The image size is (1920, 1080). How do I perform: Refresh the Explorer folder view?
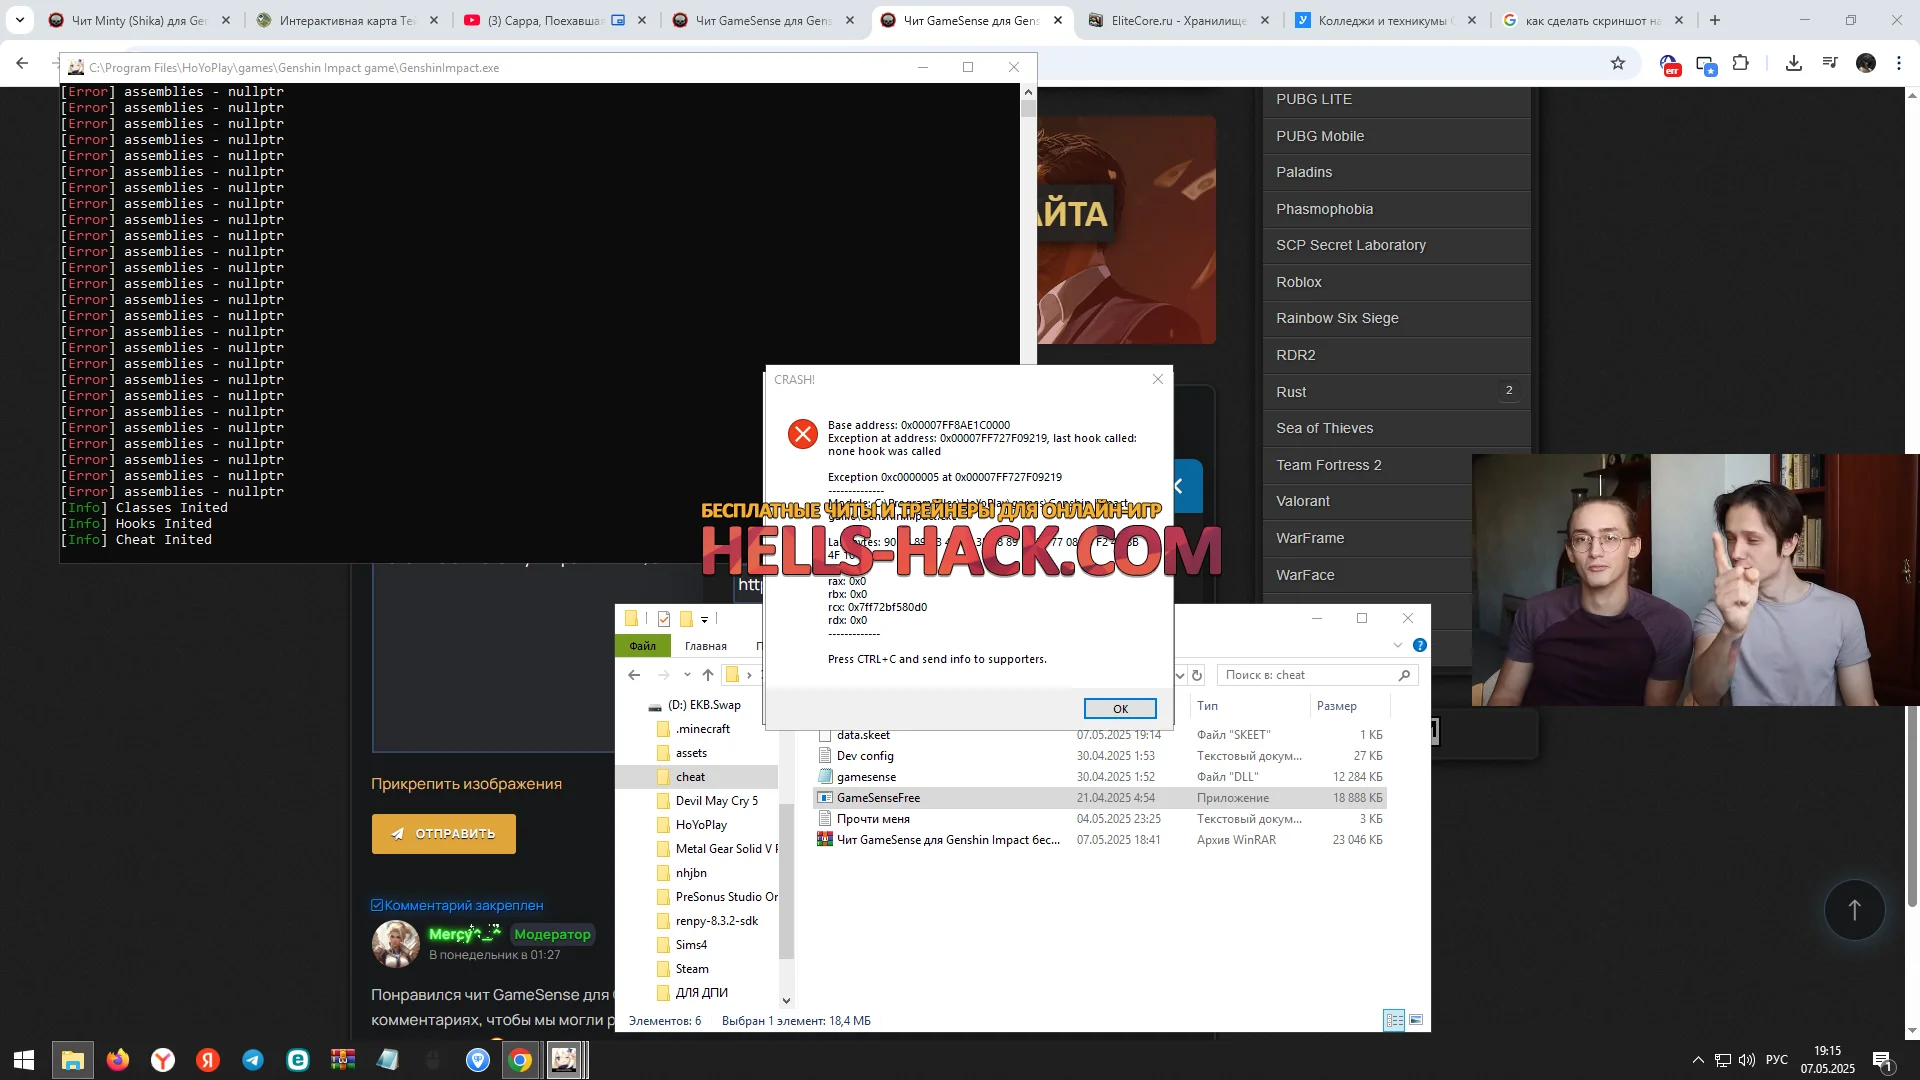[x=1197, y=675]
